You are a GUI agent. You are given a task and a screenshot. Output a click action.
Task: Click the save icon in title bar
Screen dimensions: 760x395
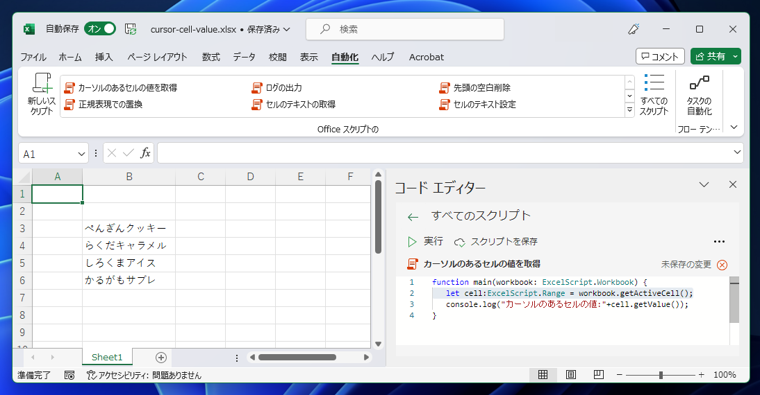[130, 29]
